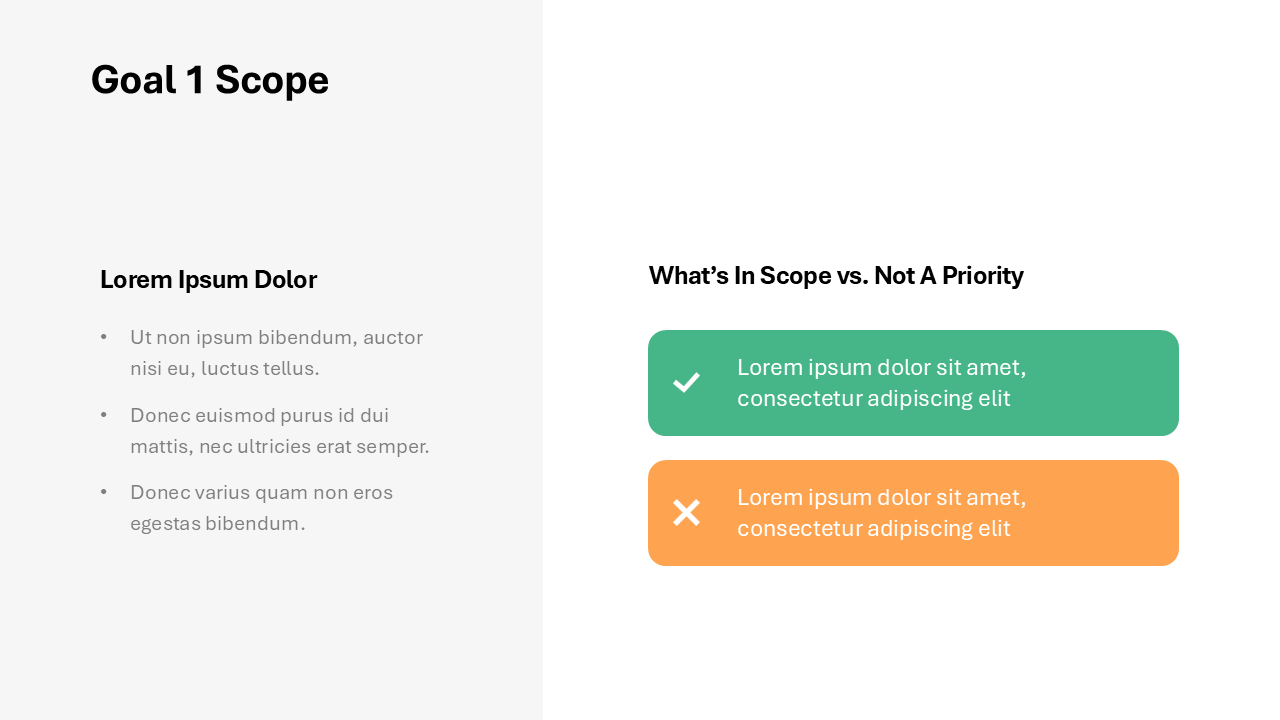The width and height of the screenshot is (1280, 720).
Task: Click the word "Dolor" in the left subheading
Action: [x=285, y=280]
